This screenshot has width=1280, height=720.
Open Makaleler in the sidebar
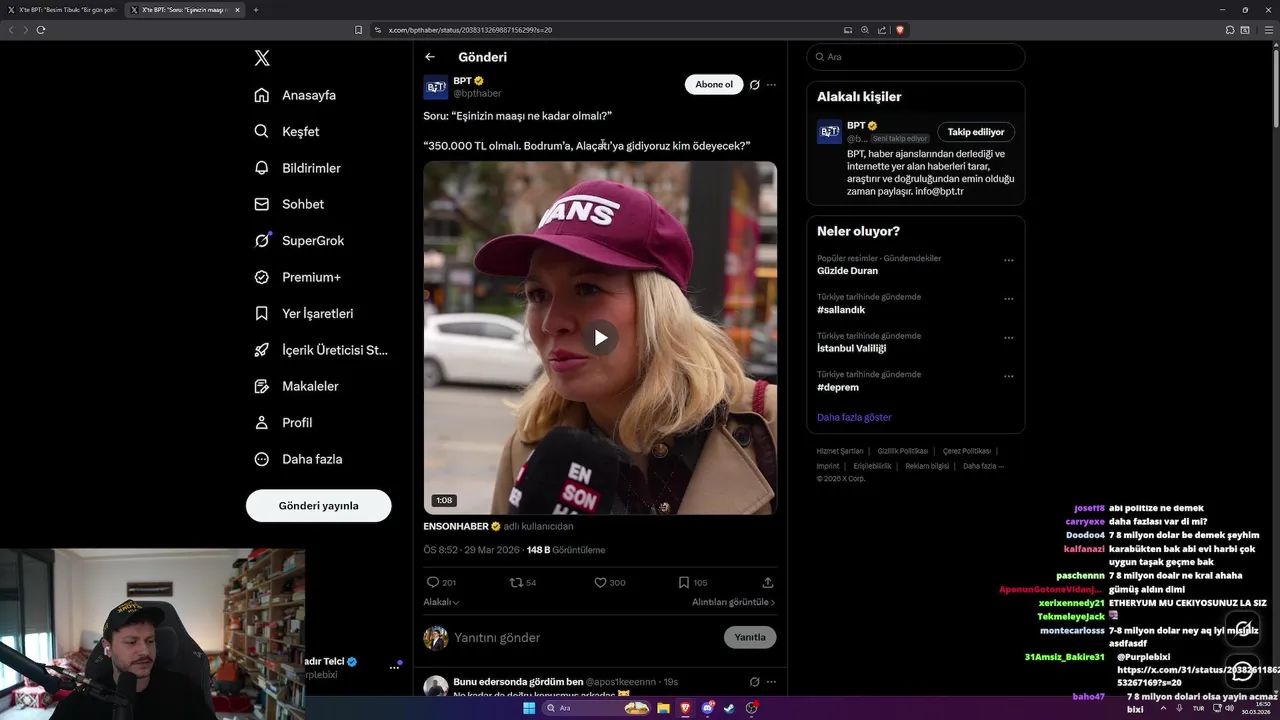(x=296, y=386)
